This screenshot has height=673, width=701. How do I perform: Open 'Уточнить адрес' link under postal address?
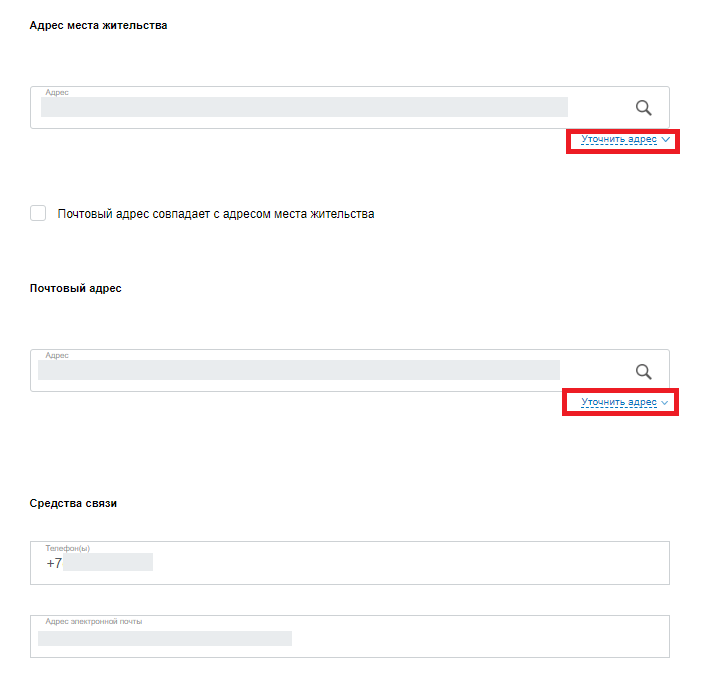619,402
